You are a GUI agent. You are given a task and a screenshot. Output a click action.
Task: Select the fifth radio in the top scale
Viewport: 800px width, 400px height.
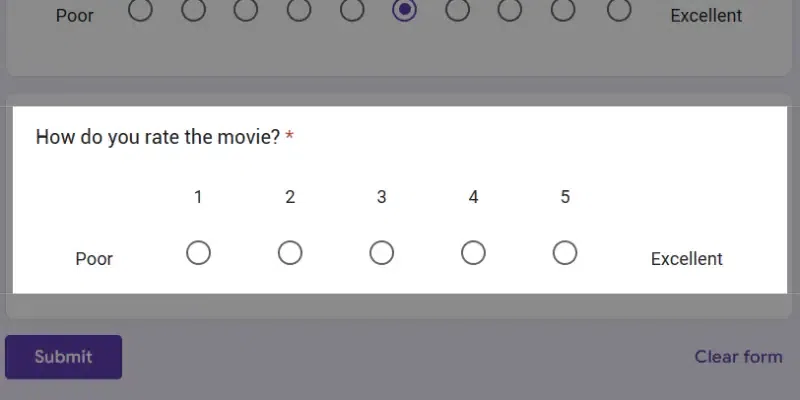[352, 10]
